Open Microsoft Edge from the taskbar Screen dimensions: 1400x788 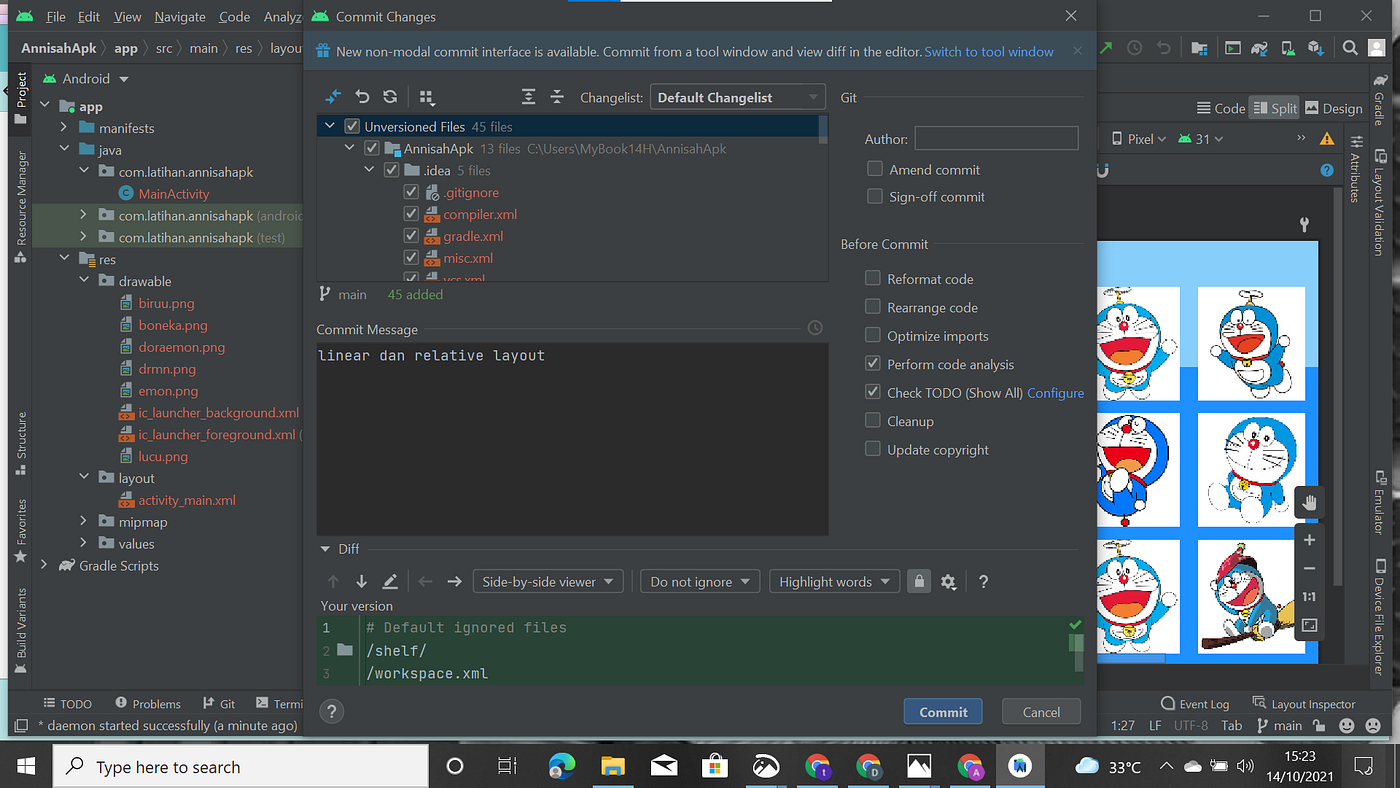(562, 766)
